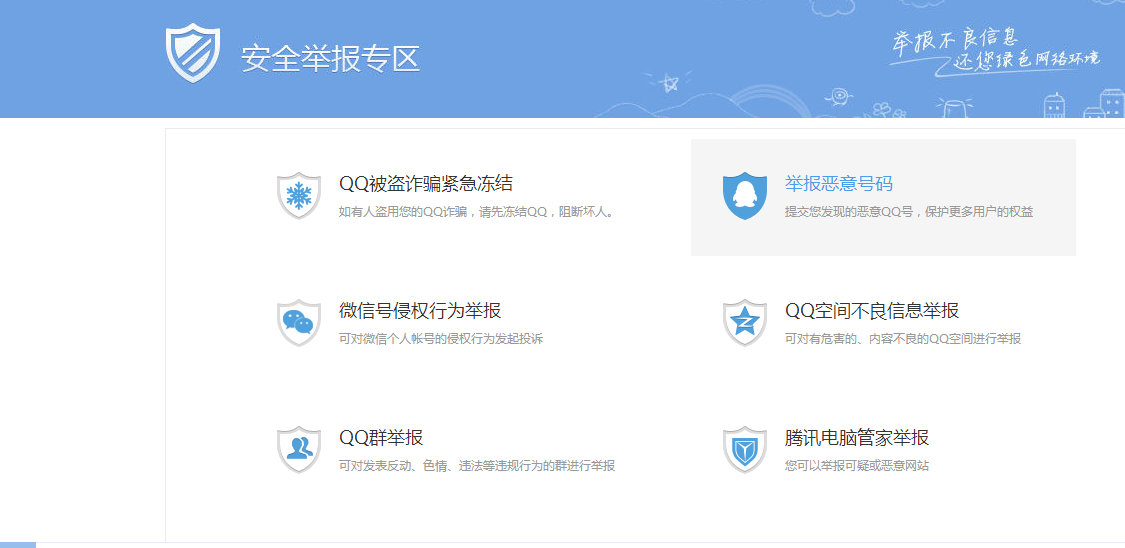1125x548 pixels.
Task: Click the QQ group people shield icon
Action: click(x=298, y=450)
